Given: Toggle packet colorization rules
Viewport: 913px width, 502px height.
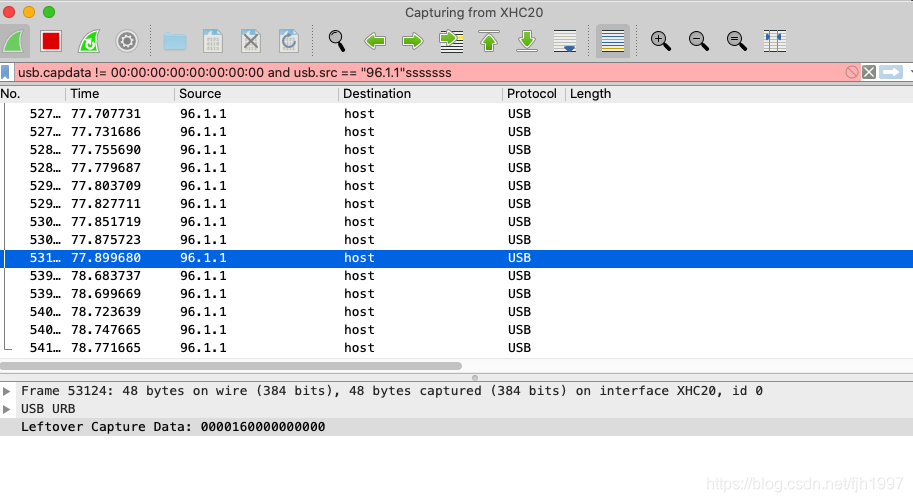Looking at the screenshot, I should [x=613, y=41].
